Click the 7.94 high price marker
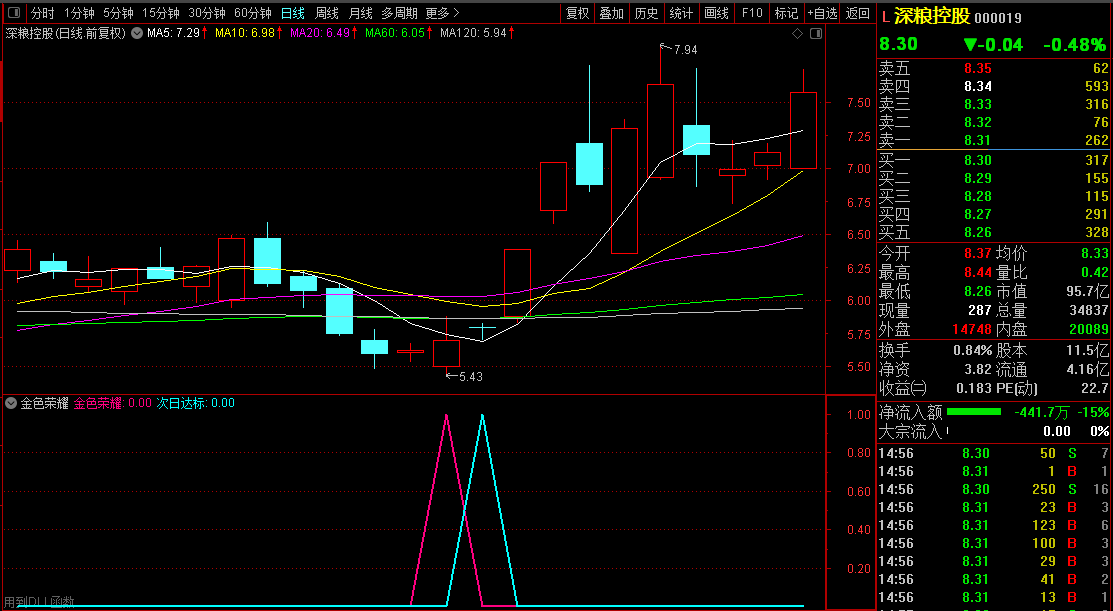Screen dimensions: 1113x611 [x=686, y=50]
